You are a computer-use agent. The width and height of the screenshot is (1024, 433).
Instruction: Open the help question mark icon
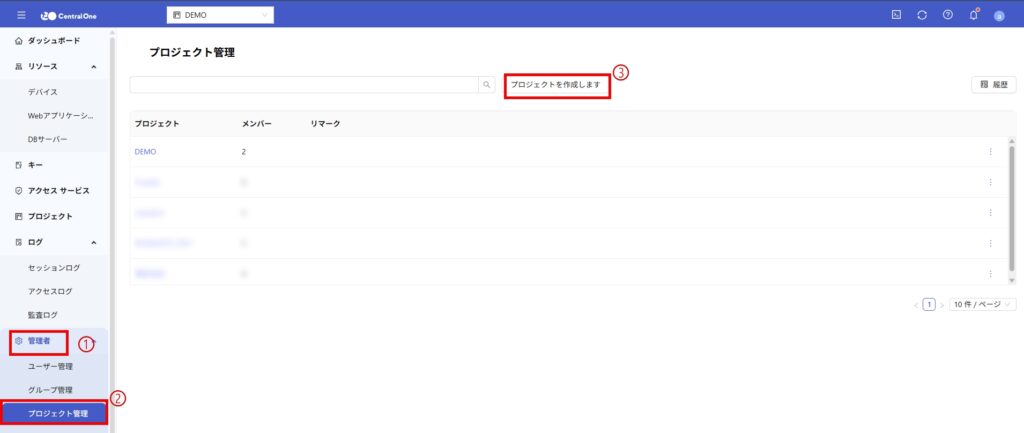coord(947,15)
